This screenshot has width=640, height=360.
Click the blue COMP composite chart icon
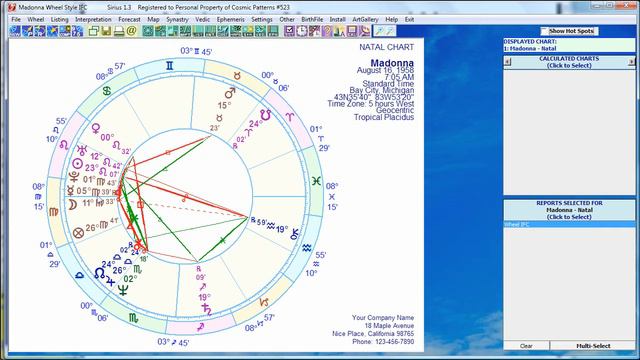pos(65,31)
